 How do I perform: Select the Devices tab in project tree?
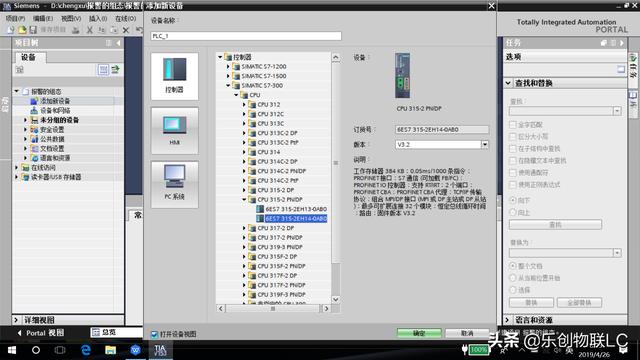[x=29, y=57]
